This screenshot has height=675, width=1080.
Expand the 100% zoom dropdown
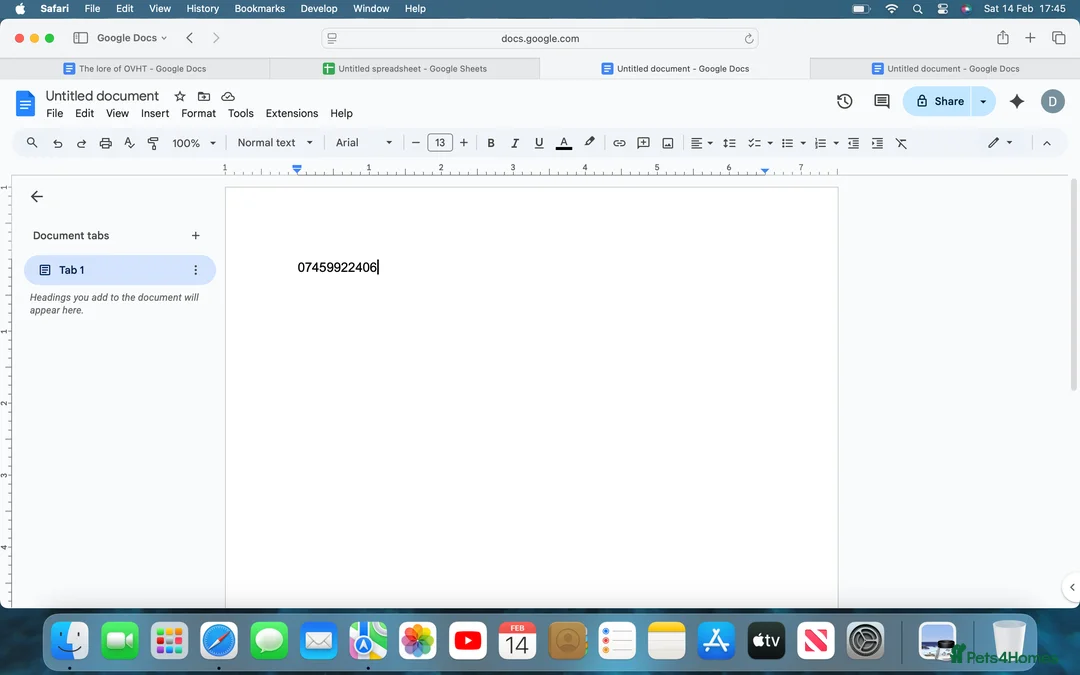[194, 143]
